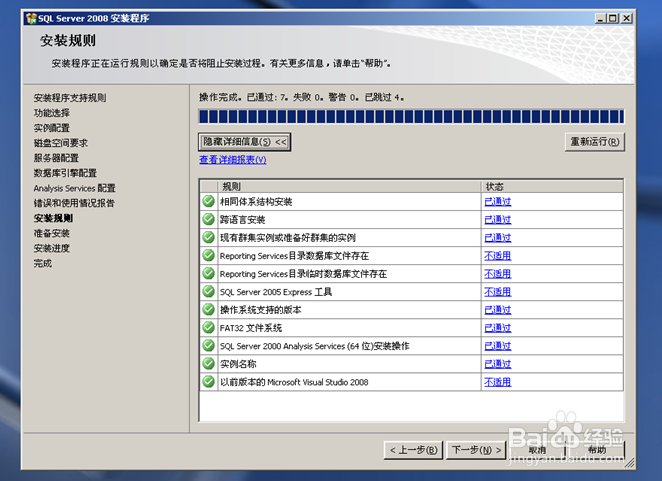Select 功能选择 step in sidebar

pyautogui.click(x=52, y=113)
